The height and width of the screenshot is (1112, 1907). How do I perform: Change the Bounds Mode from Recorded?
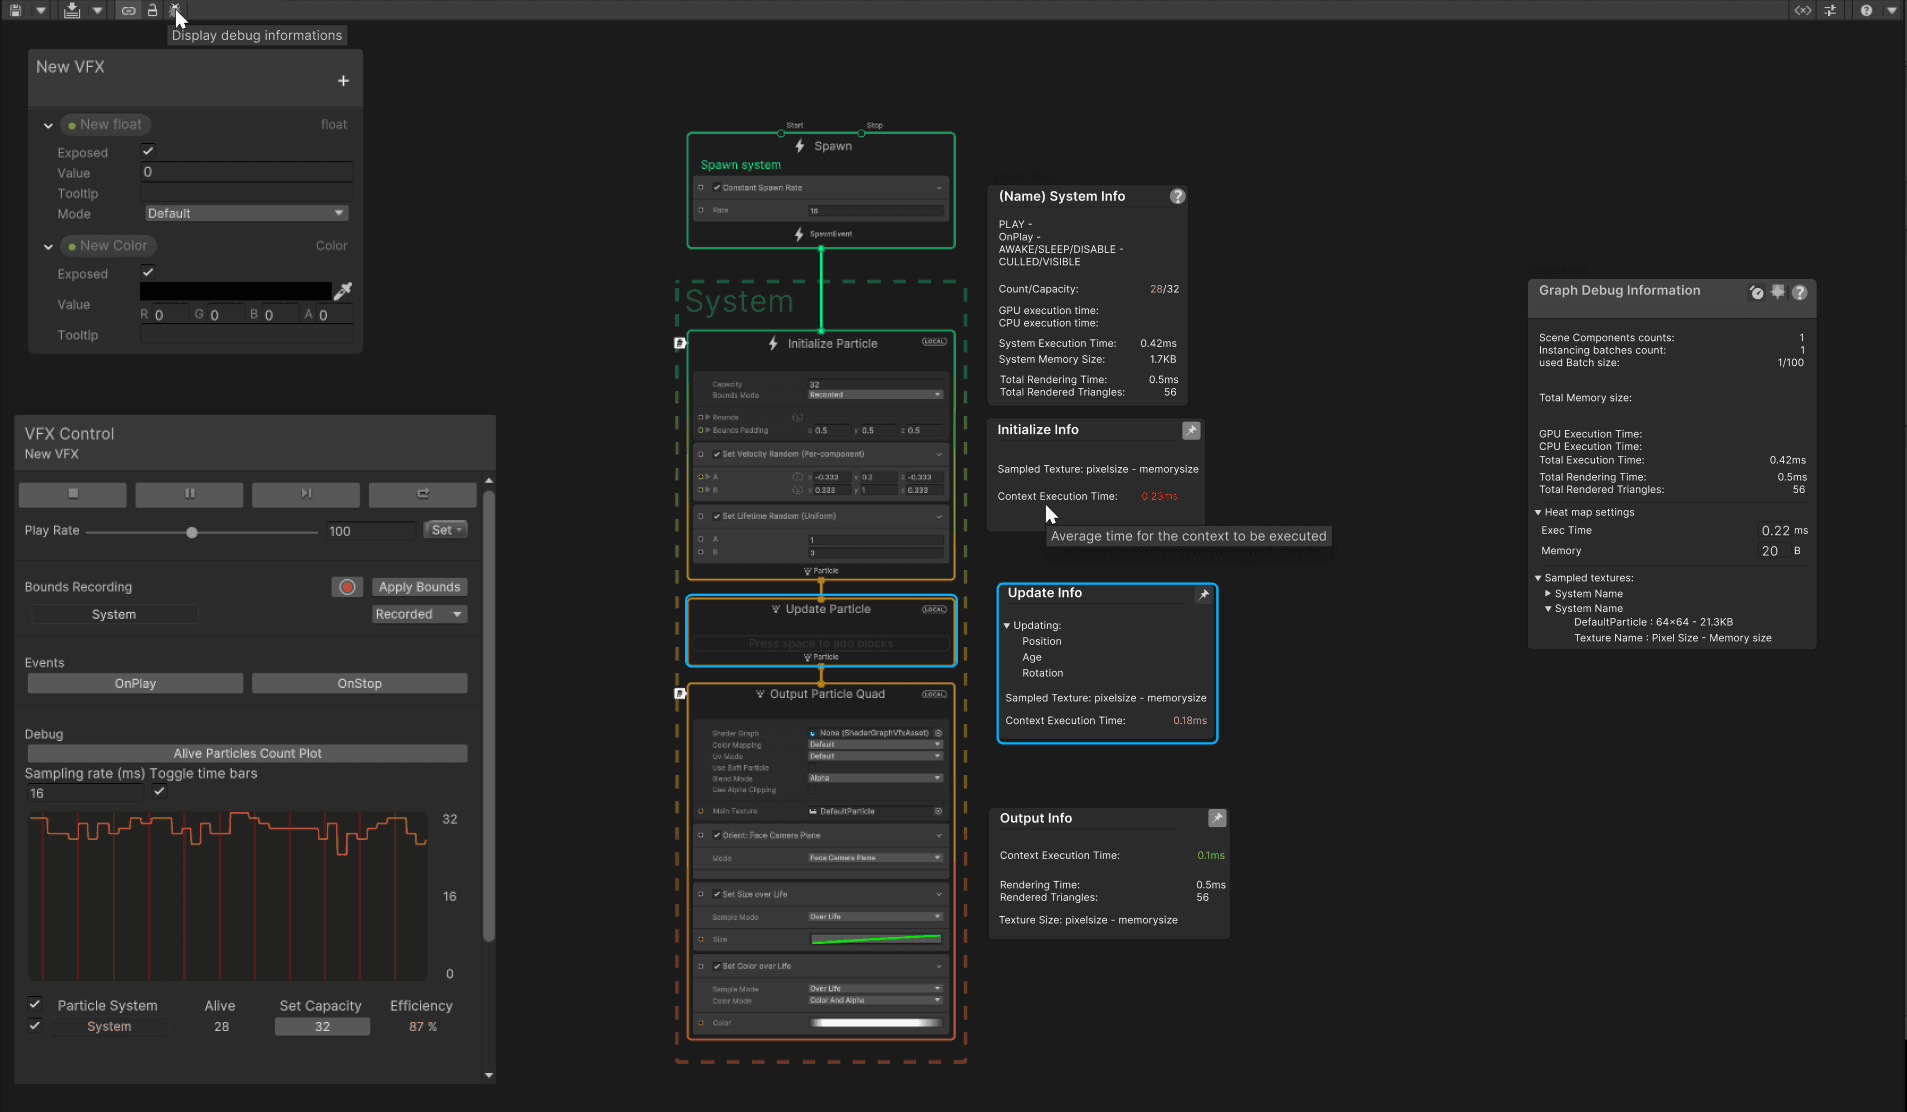[874, 394]
